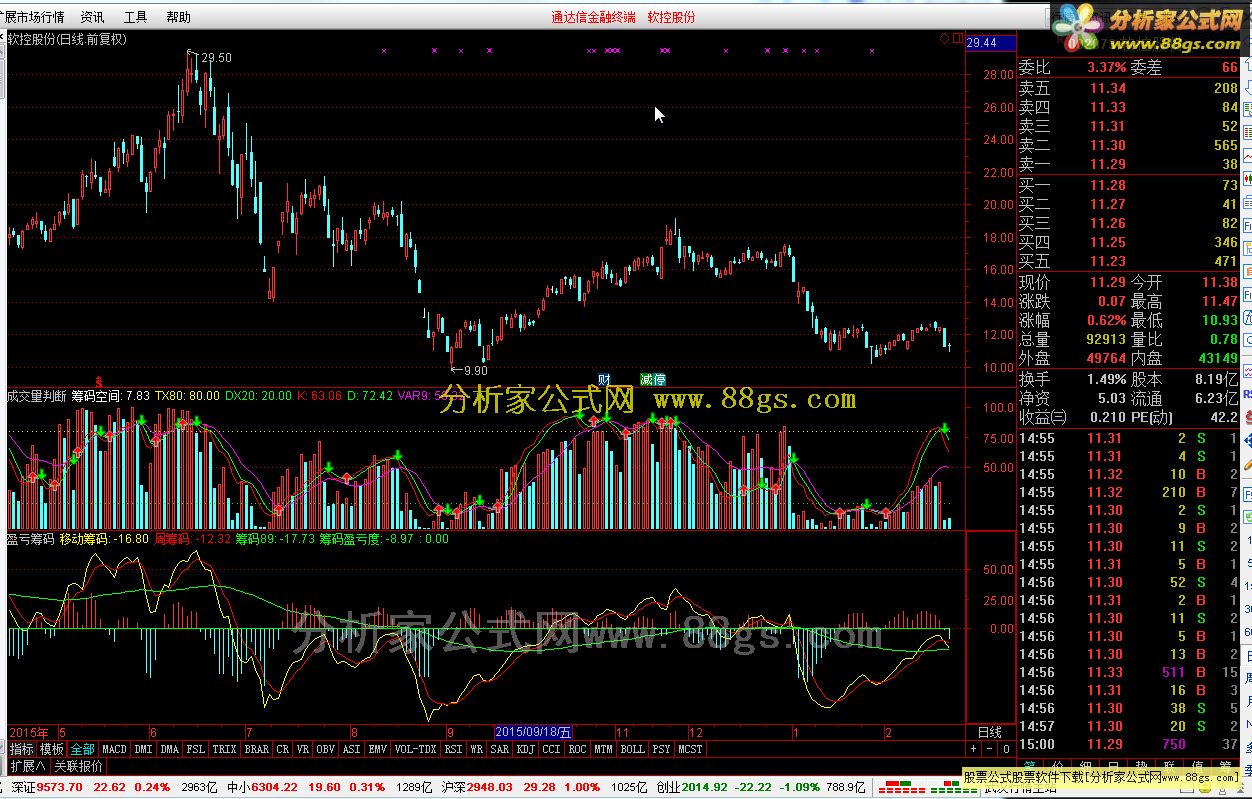The image size is (1252, 799).
Task: Switch to the MTM indicator
Action: 603,749
